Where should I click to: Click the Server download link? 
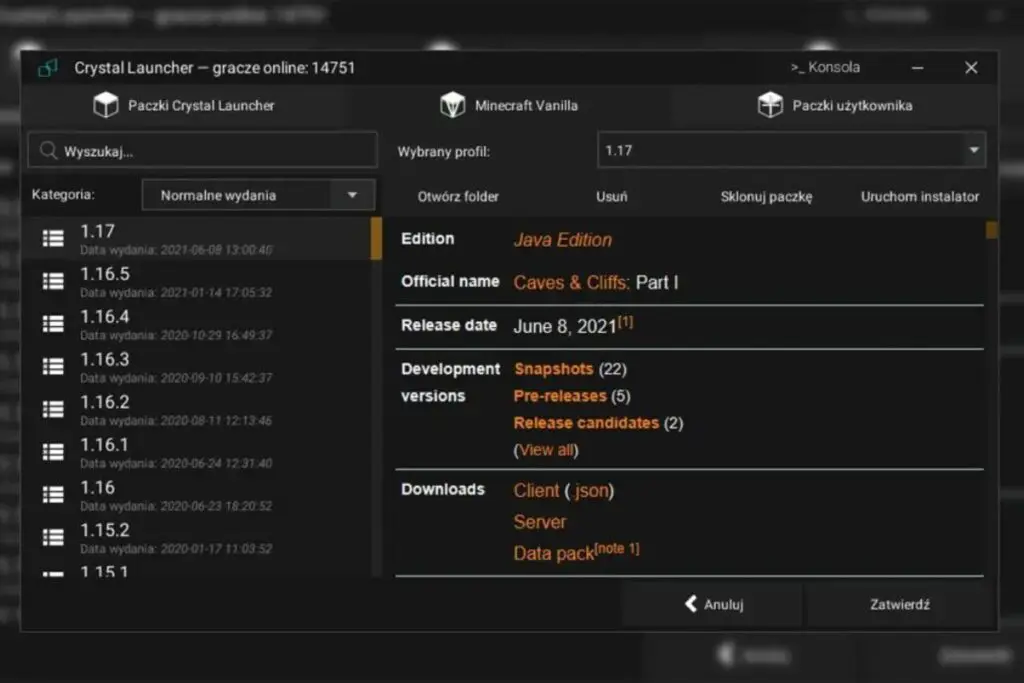tap(539, 522)
